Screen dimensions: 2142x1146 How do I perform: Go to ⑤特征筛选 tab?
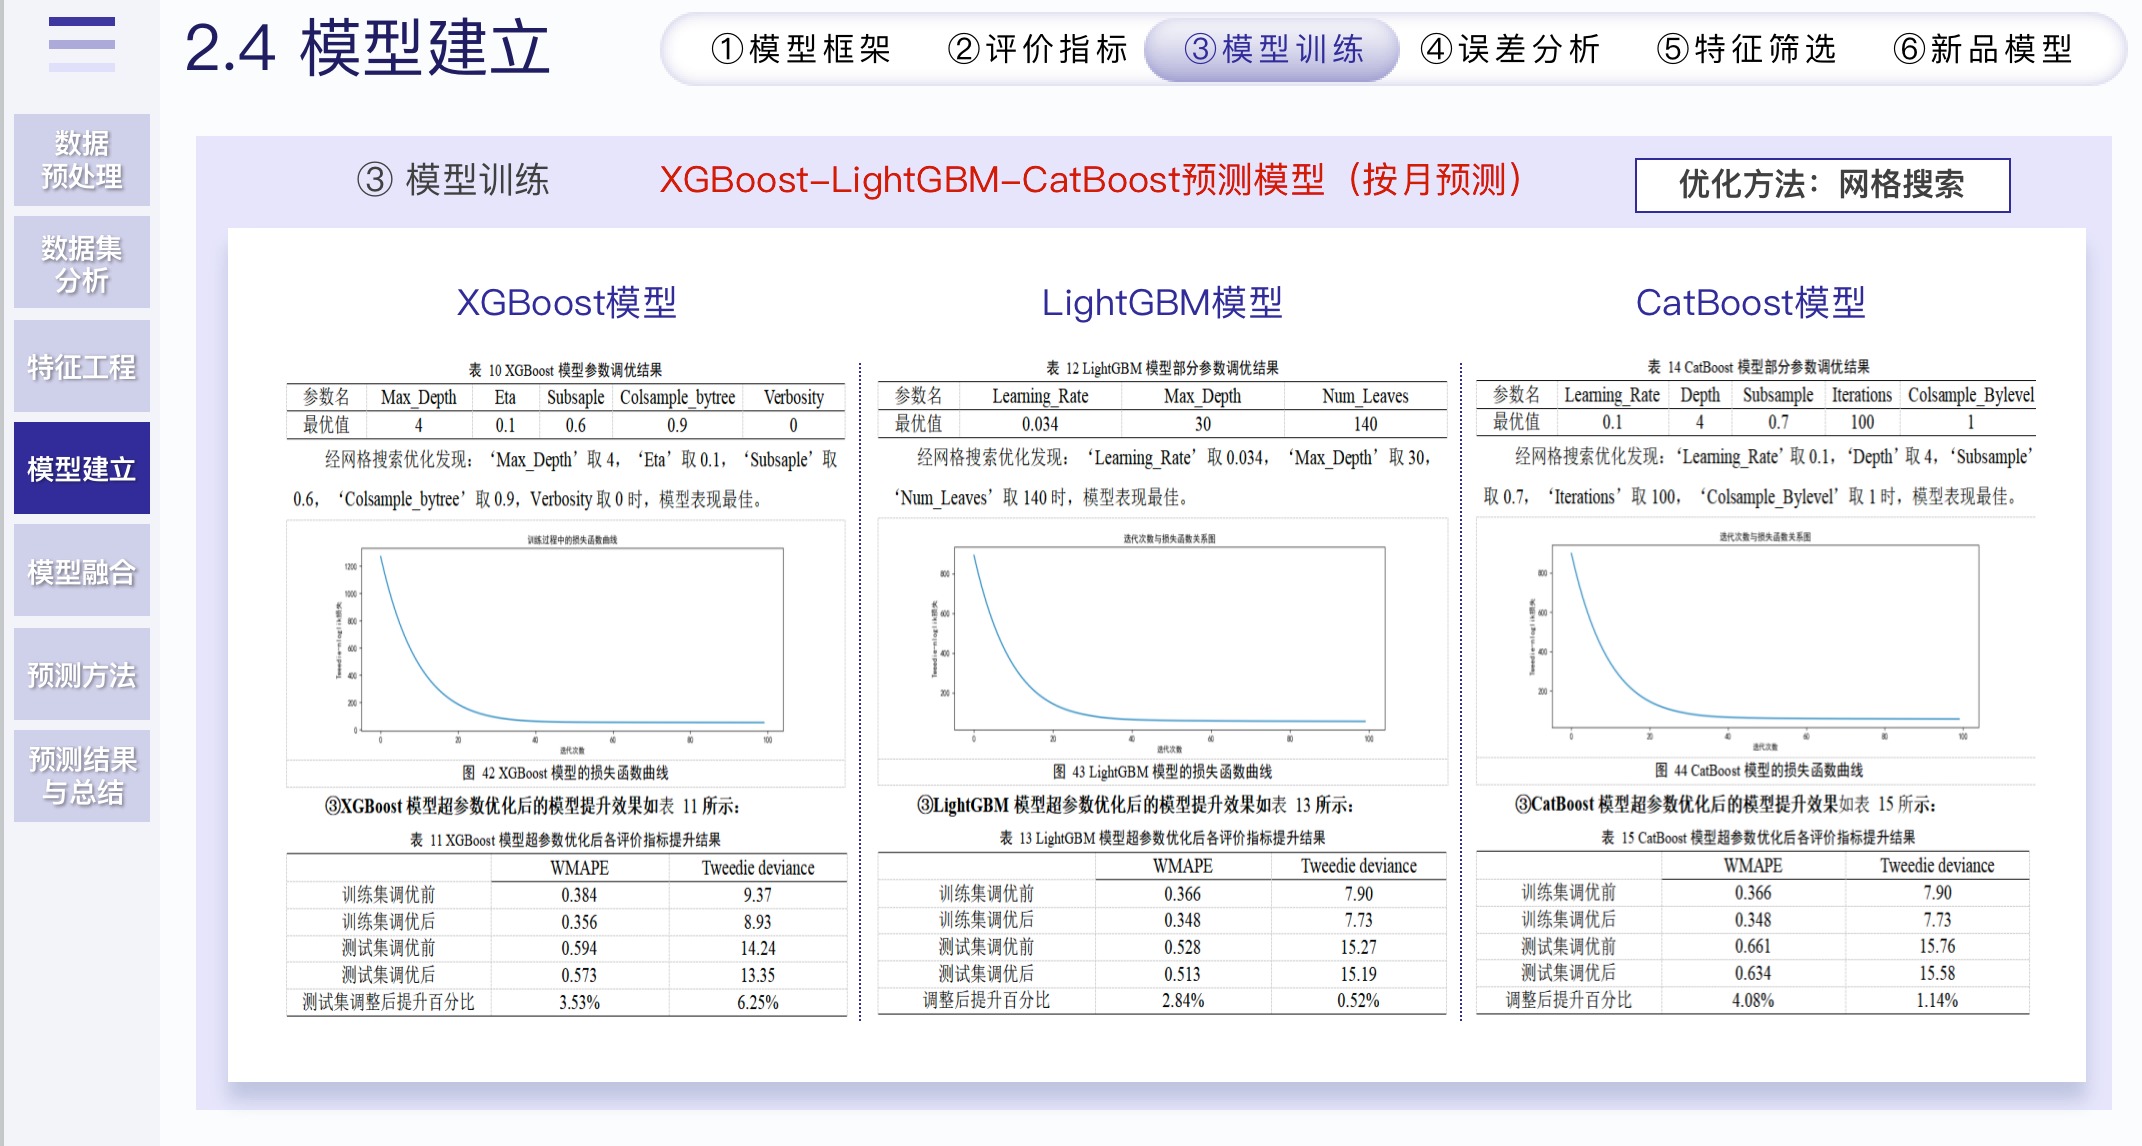click(1746, 49)
